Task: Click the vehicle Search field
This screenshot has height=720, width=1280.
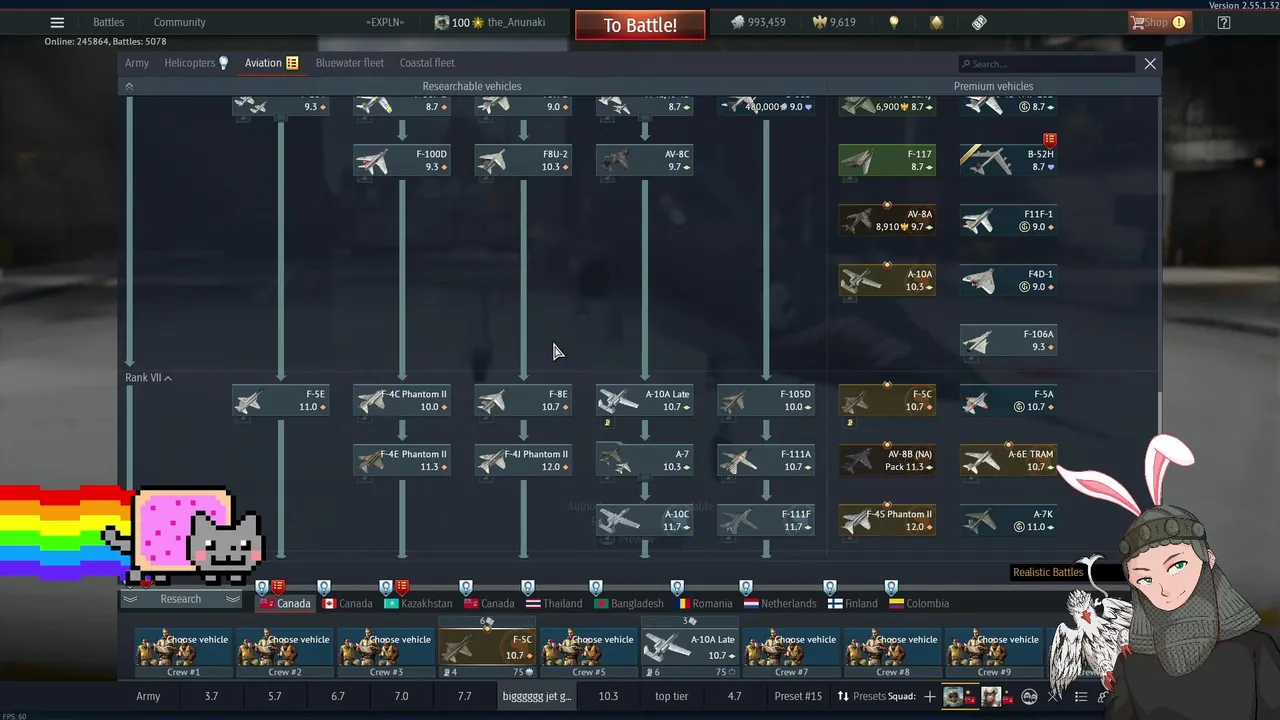Action: pos(1045,64)
